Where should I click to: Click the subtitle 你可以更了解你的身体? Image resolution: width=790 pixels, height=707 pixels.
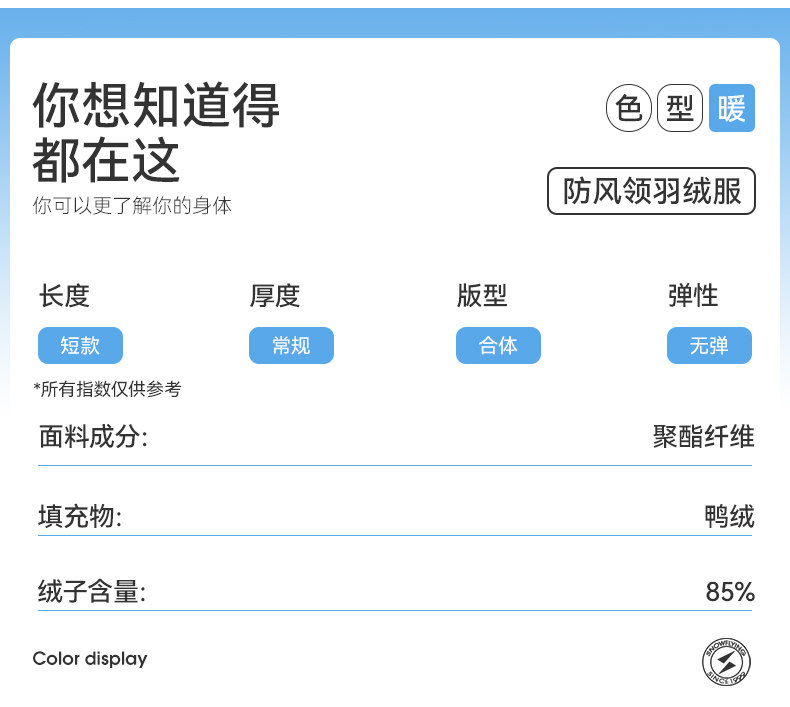pos(132,206)
